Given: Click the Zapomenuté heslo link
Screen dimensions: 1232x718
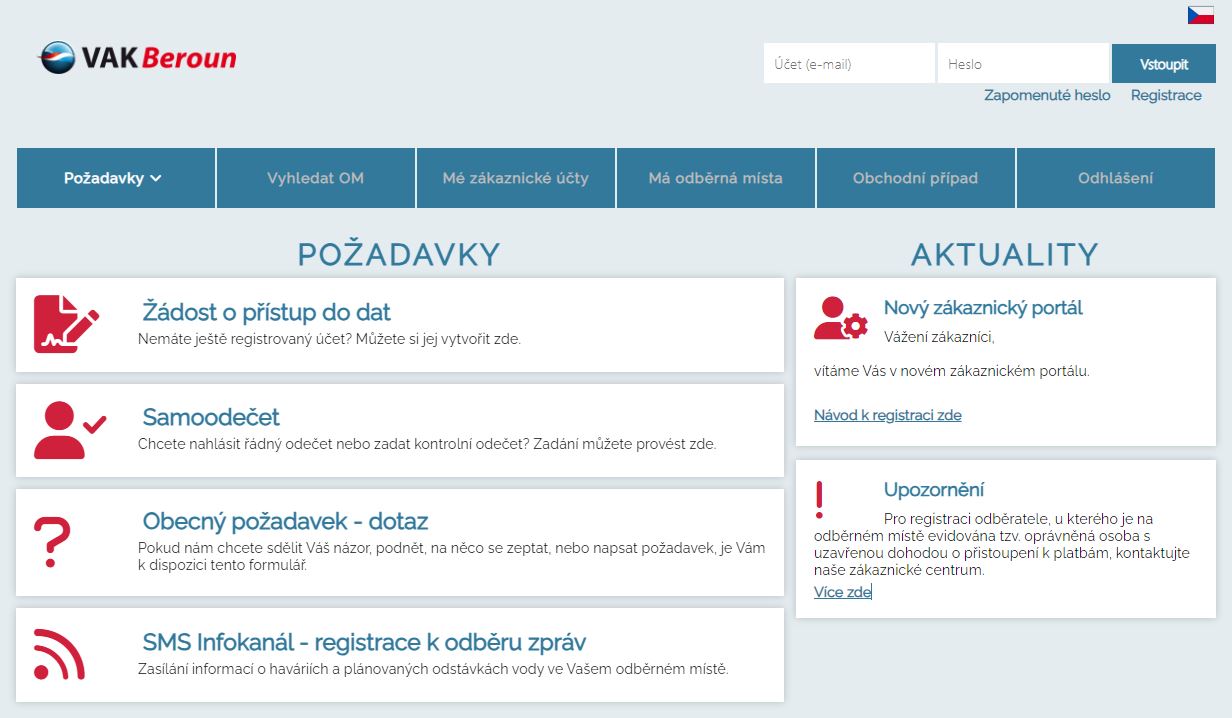Looking at the screenshot, I should [x=1047, y=95].
